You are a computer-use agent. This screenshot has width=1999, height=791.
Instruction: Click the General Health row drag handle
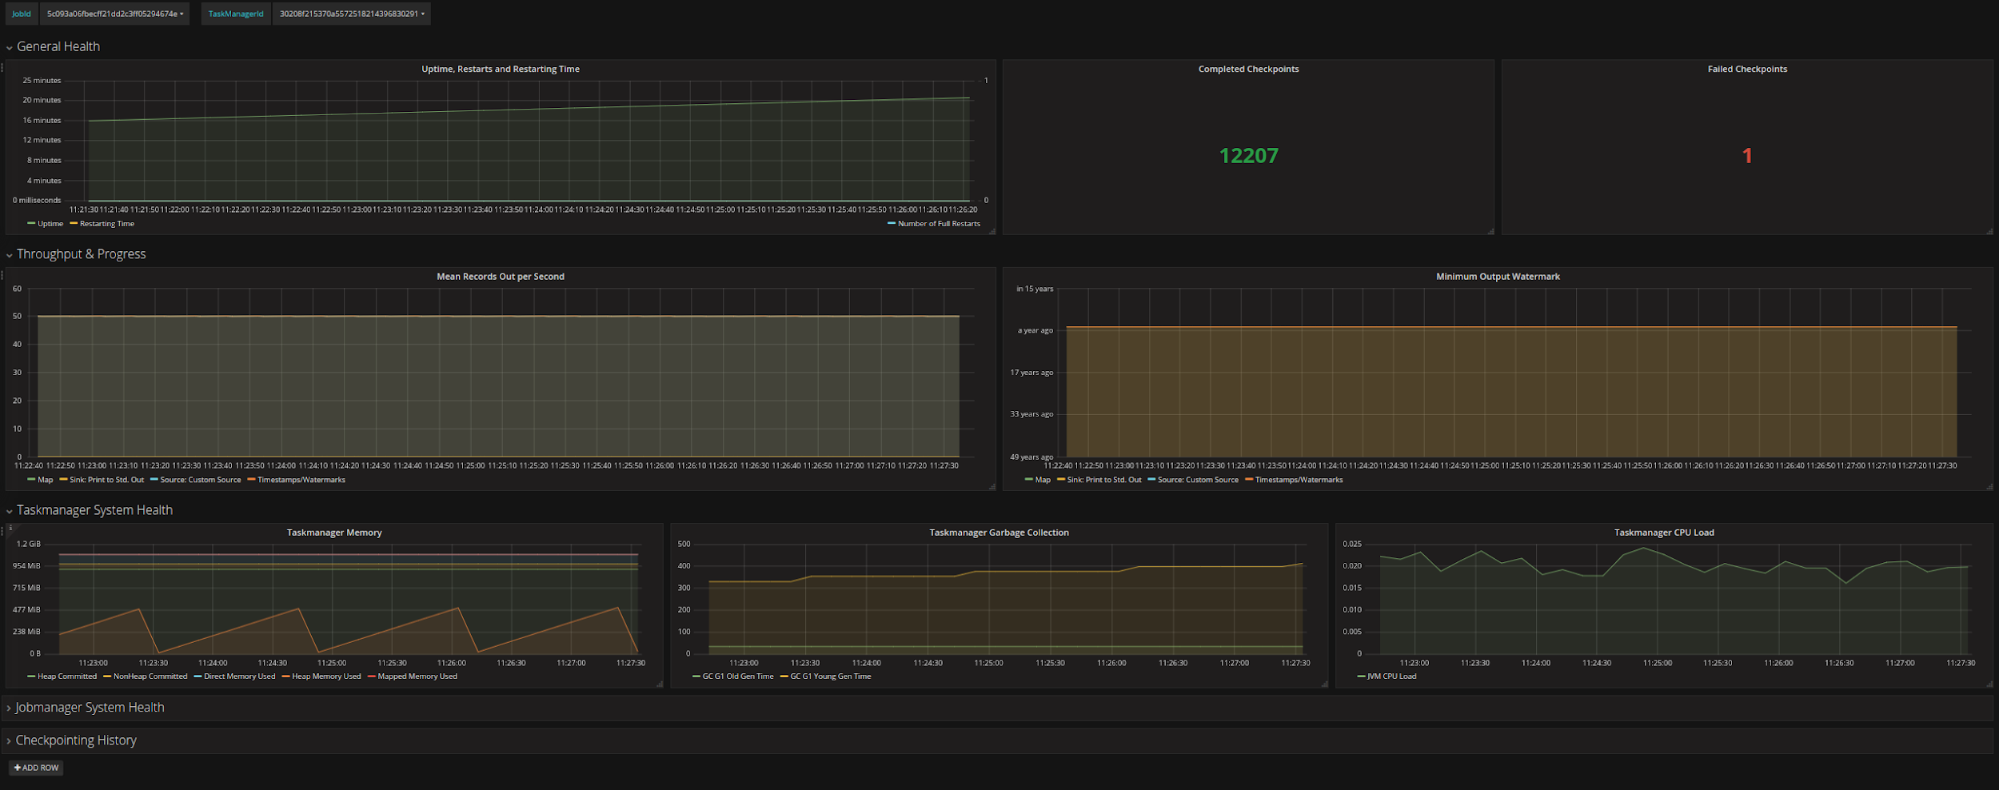click(2, 68)
